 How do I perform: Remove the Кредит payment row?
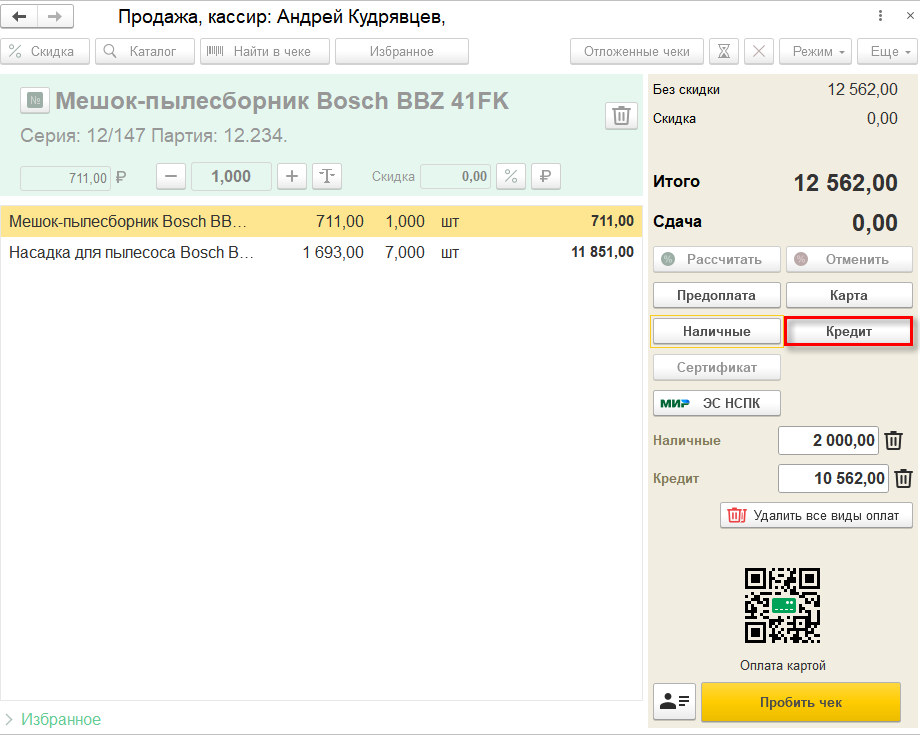click(903, 478)
